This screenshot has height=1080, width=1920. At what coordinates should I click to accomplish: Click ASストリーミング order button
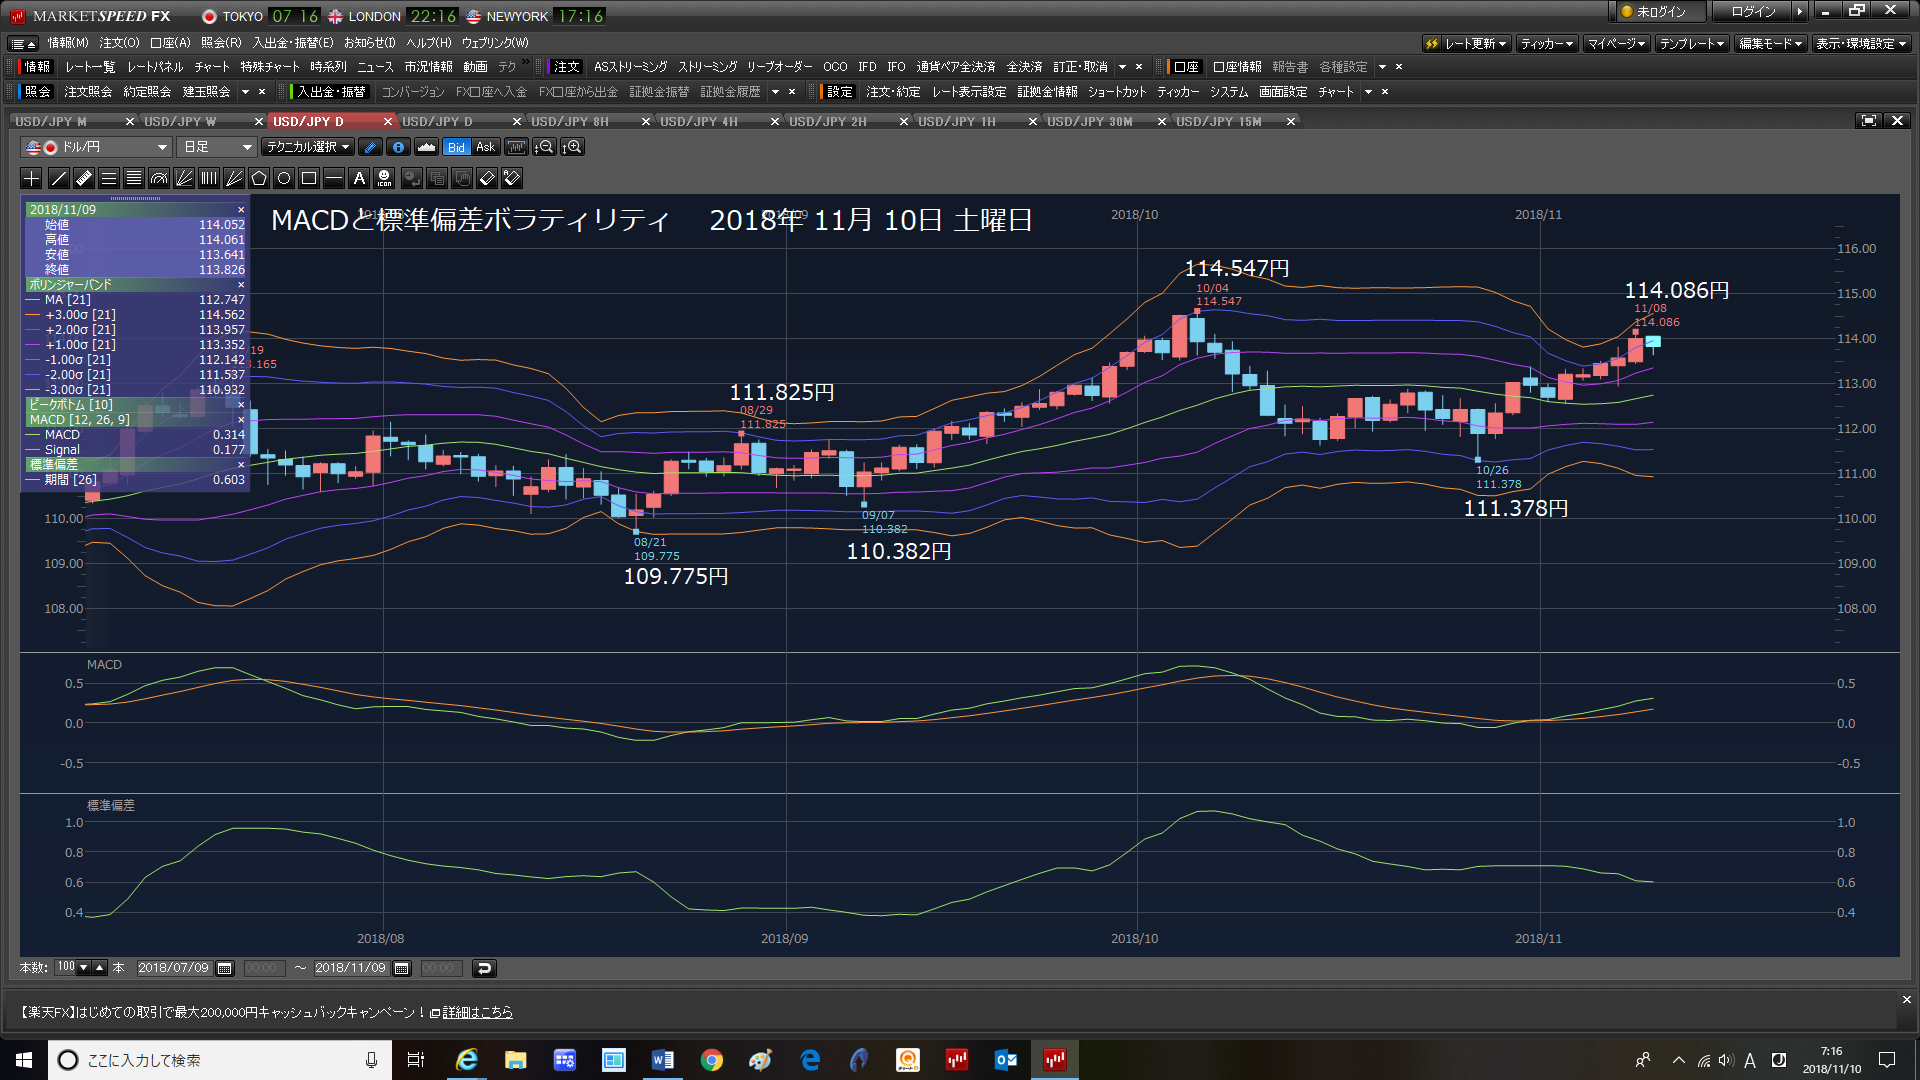630,67
